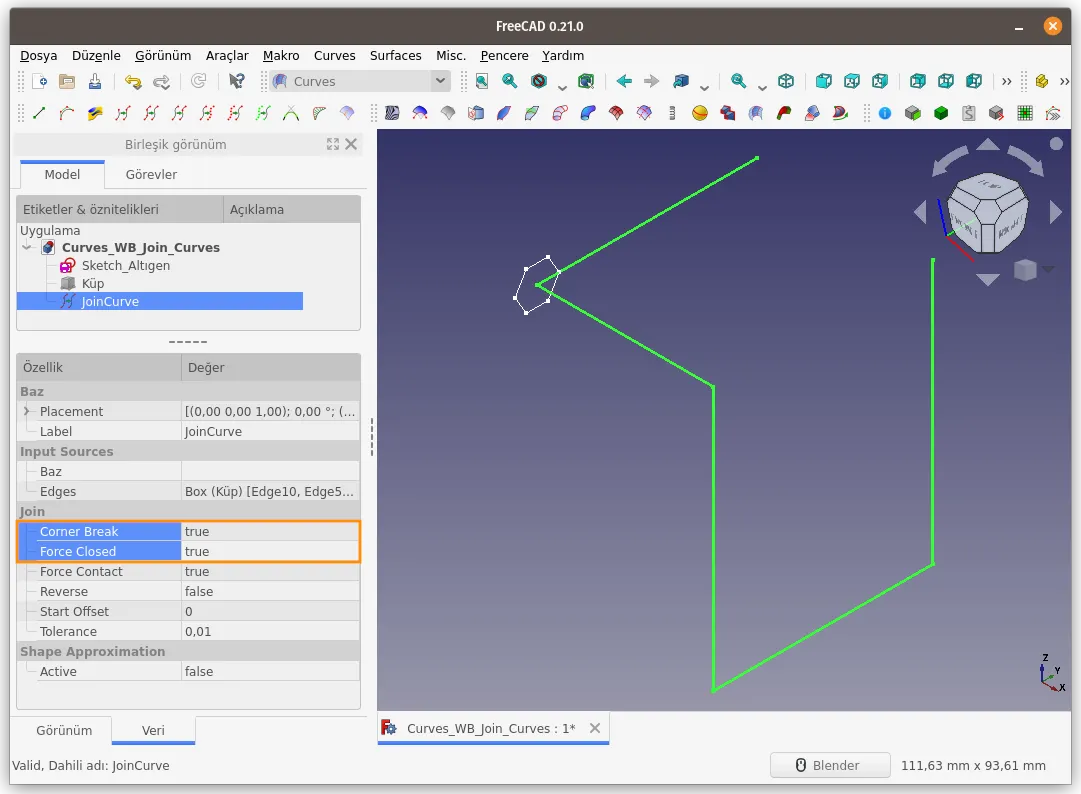Image resolution: width=1081 pixels, height=794 pixels.
Task: Open the draw style icon
Action: [x=539, y=81]
